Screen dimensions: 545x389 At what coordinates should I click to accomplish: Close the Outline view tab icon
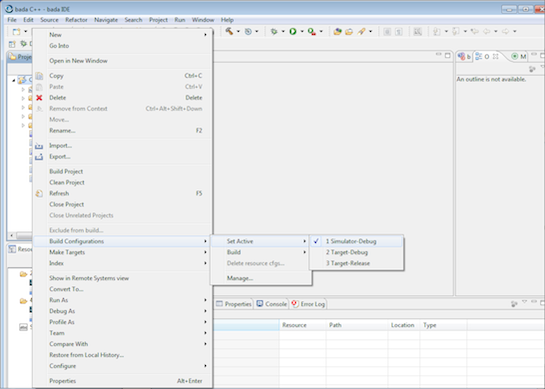(x=496, y=56)
